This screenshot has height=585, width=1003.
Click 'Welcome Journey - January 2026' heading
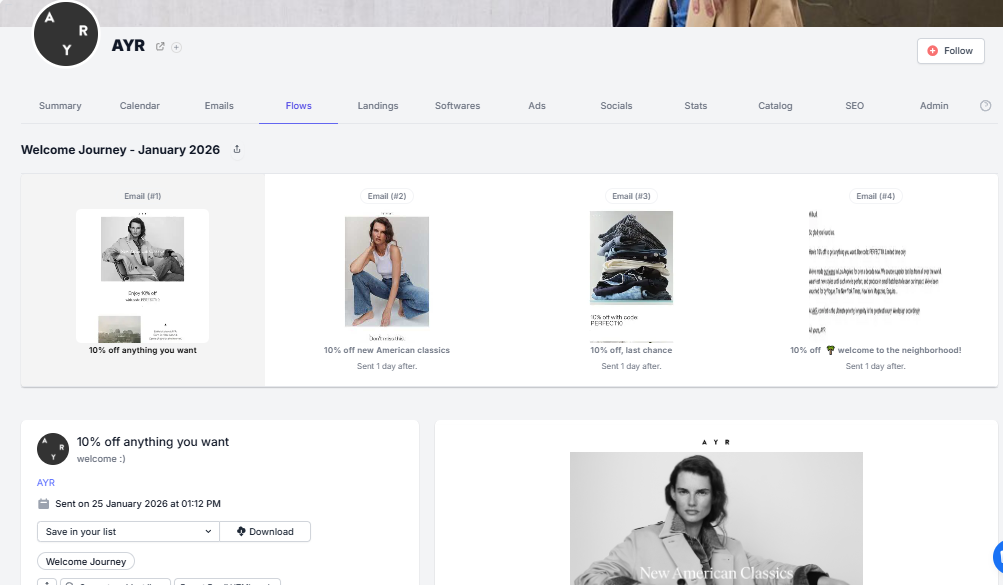pos(120,150)
